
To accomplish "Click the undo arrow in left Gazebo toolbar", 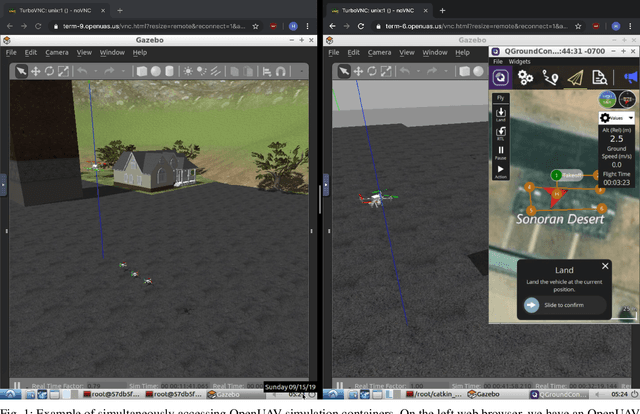I will 82,71.
